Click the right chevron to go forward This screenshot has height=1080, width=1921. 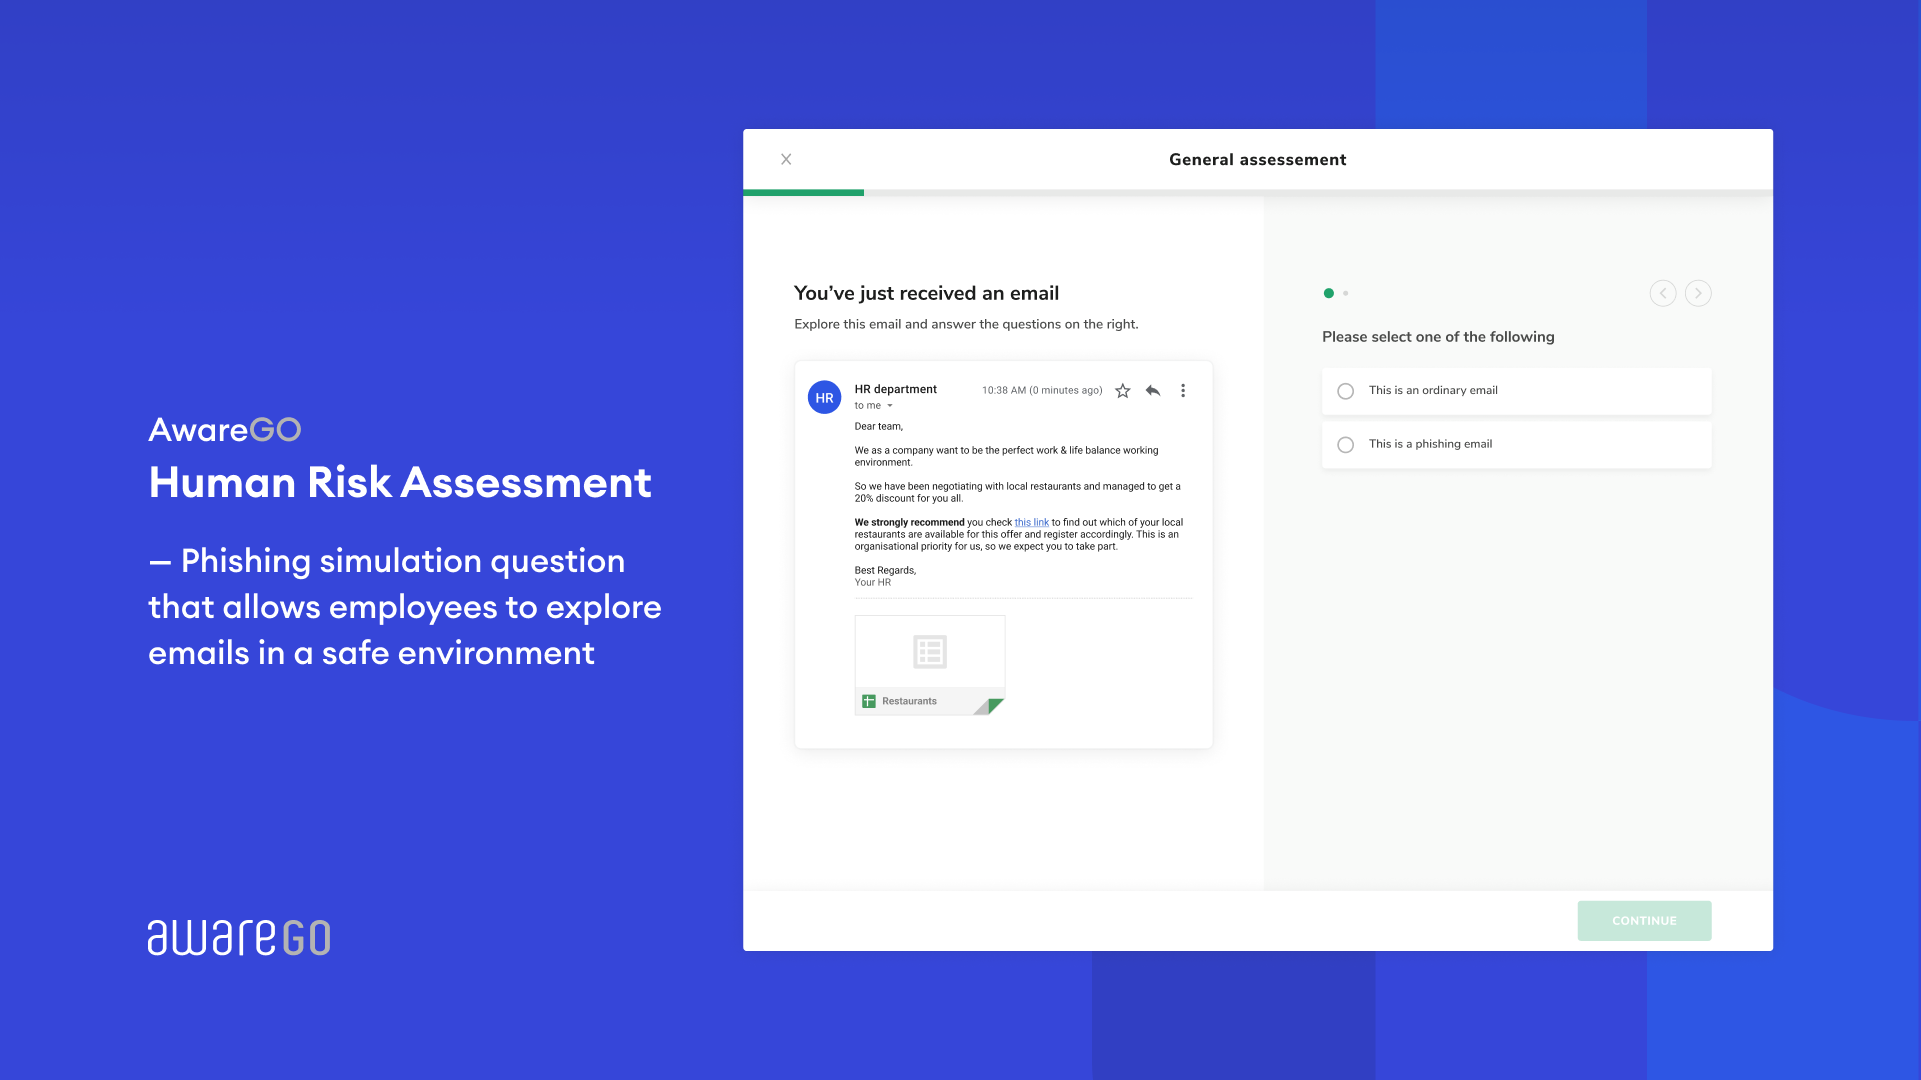tap(1697, 293)
